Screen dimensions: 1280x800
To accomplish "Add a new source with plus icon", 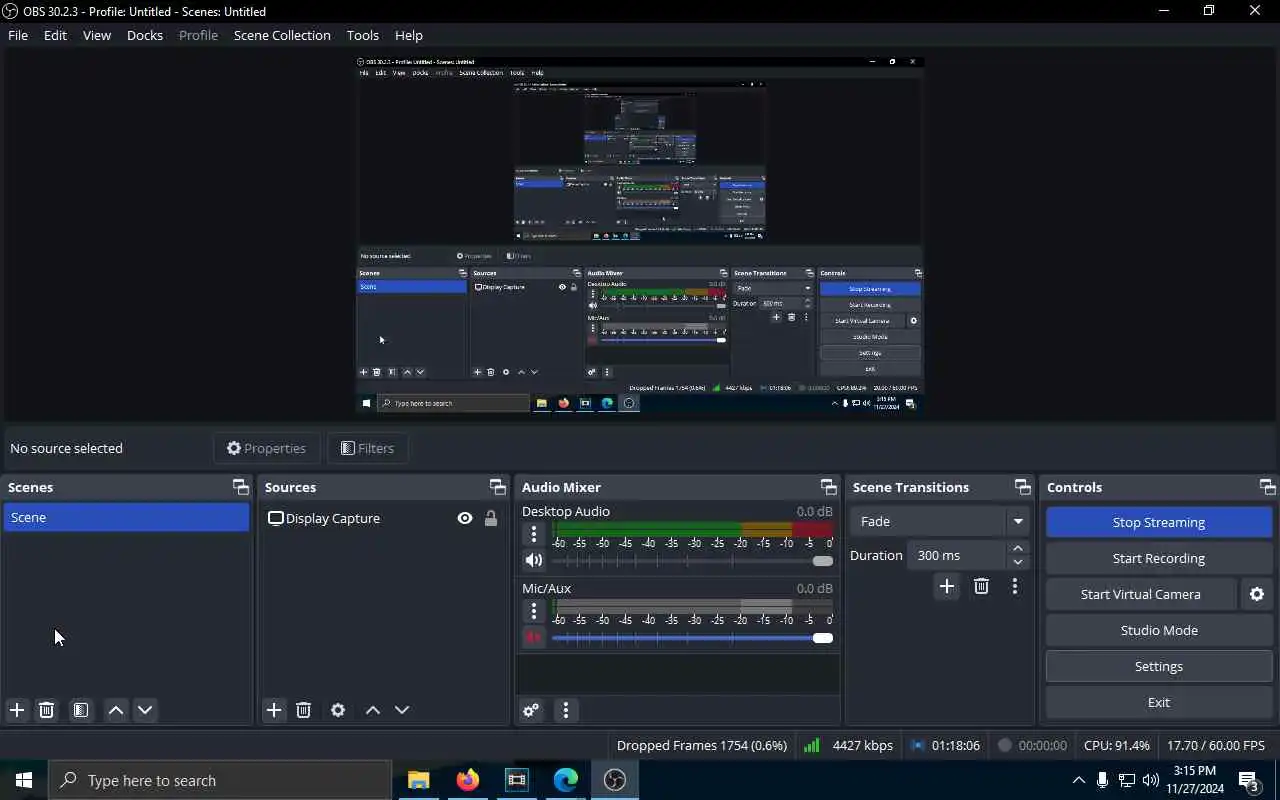I will (x=274, y=710).
